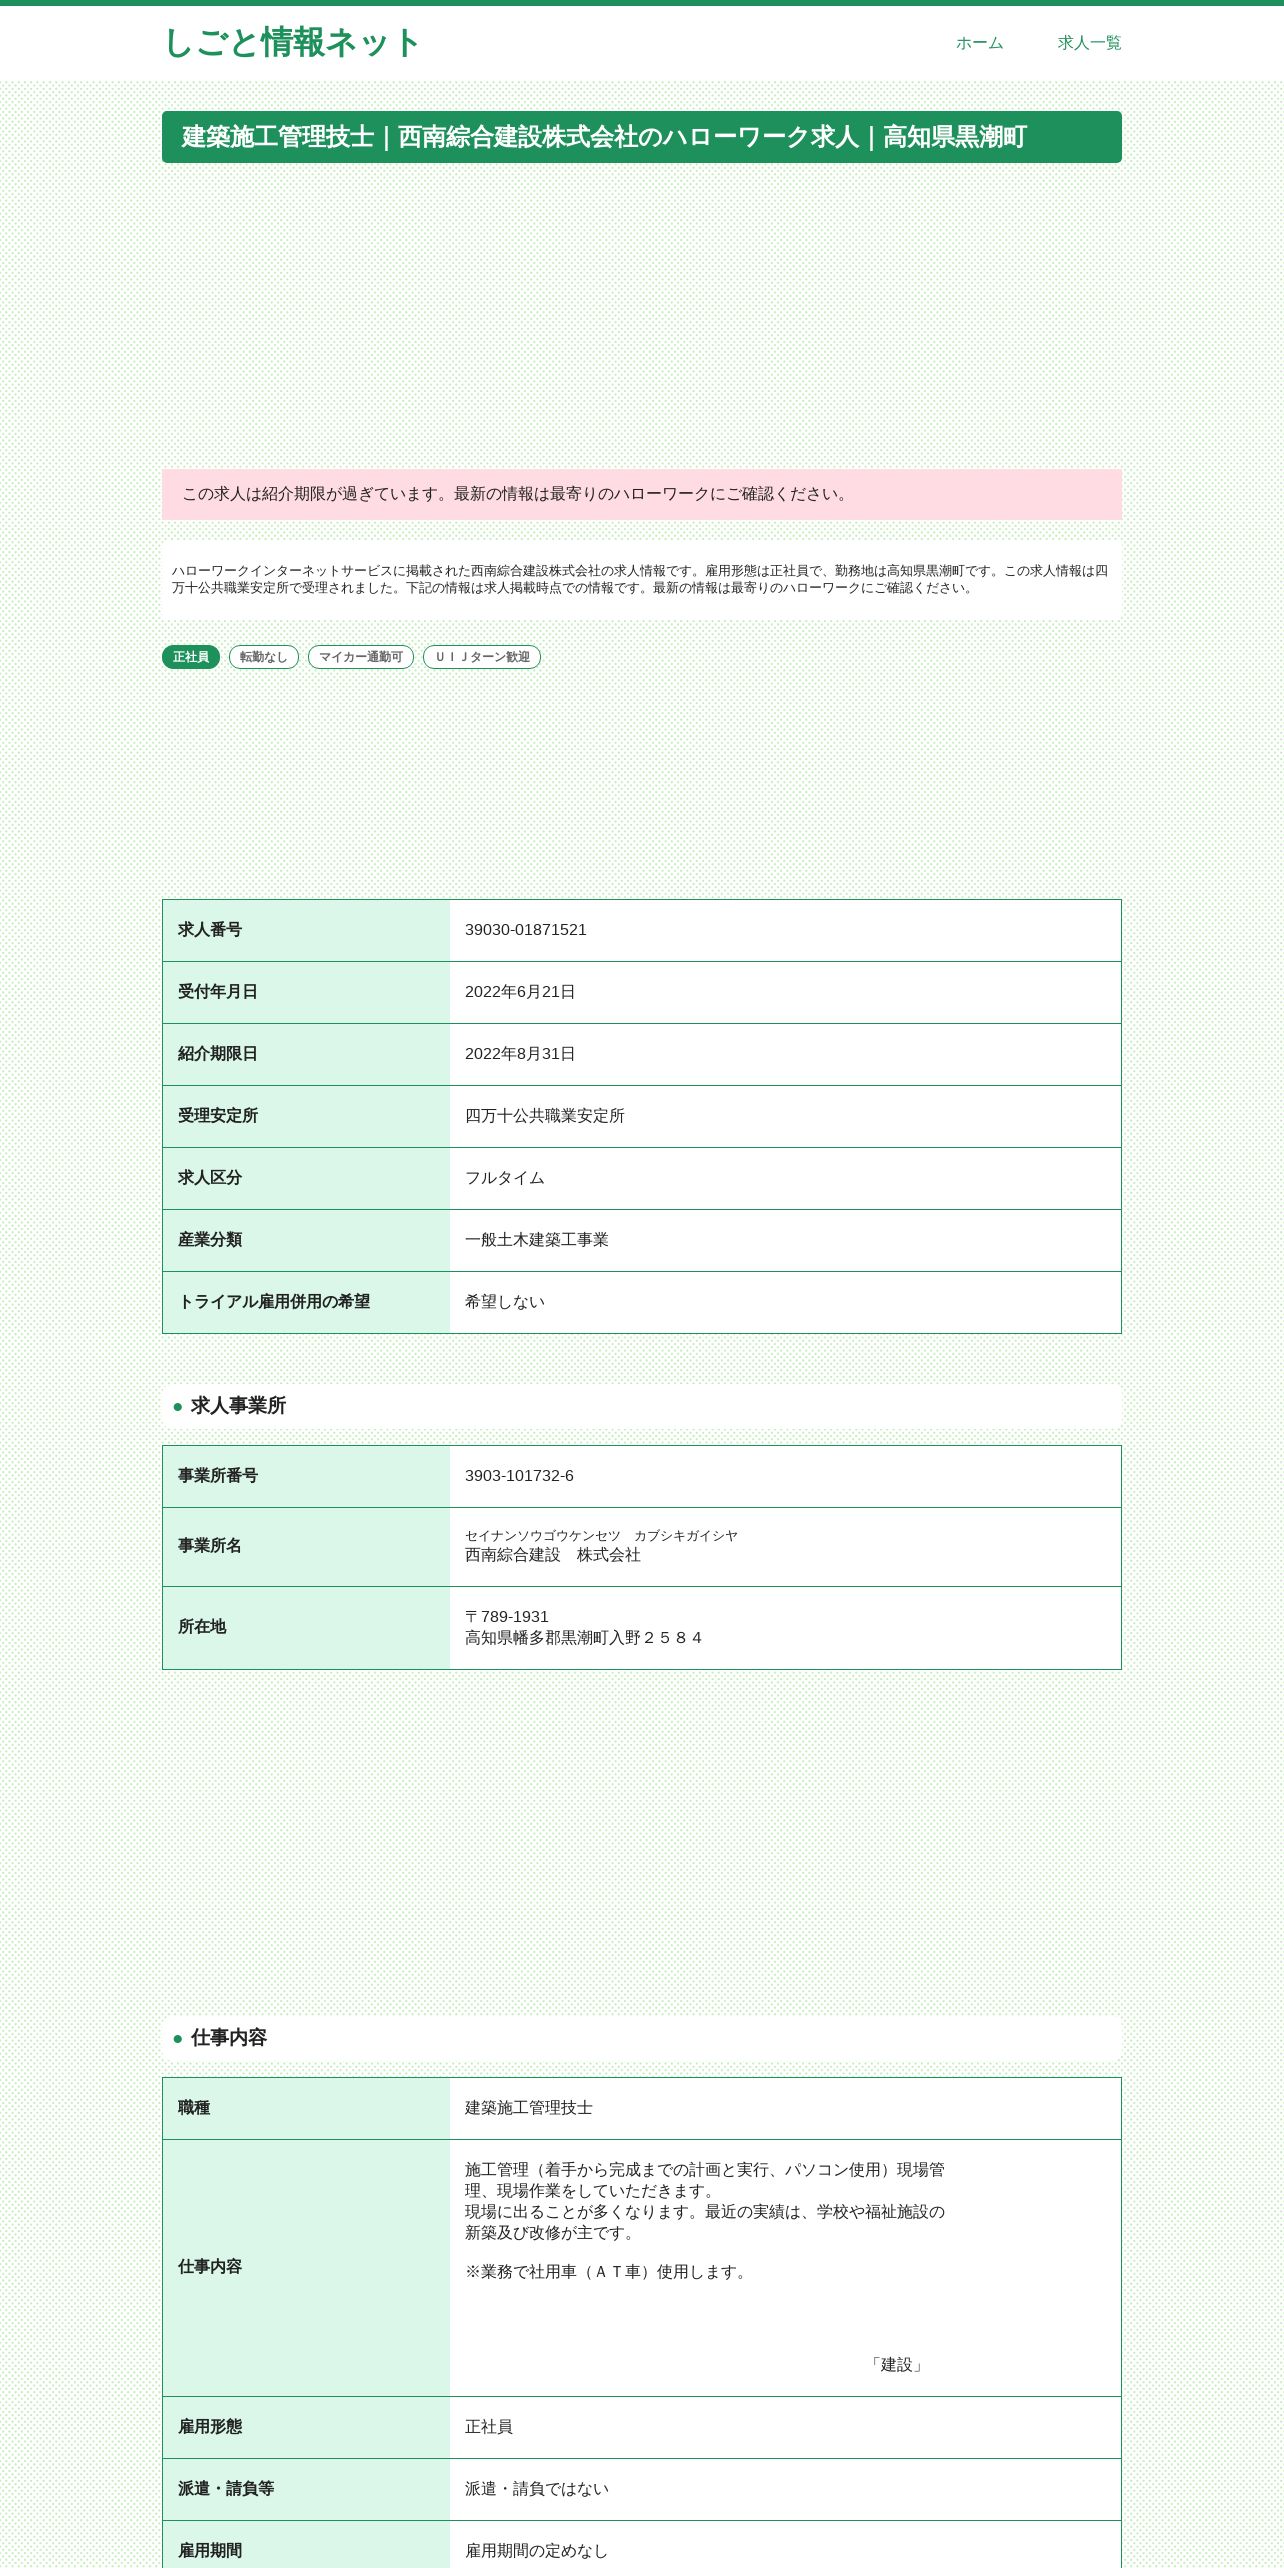
Task: Select the date 2022年6月21日
Action: (x=520, y=992)
